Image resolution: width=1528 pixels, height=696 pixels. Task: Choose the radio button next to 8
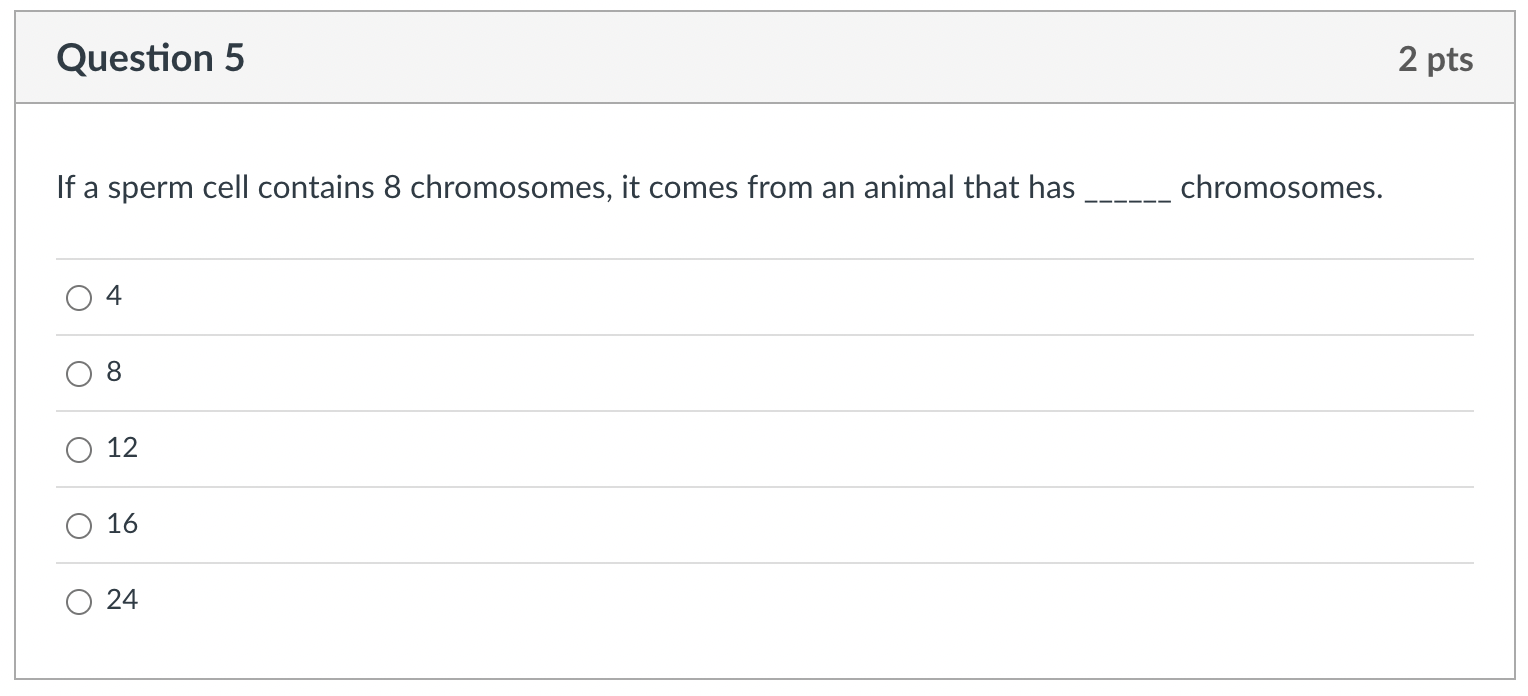coord(78,373)
